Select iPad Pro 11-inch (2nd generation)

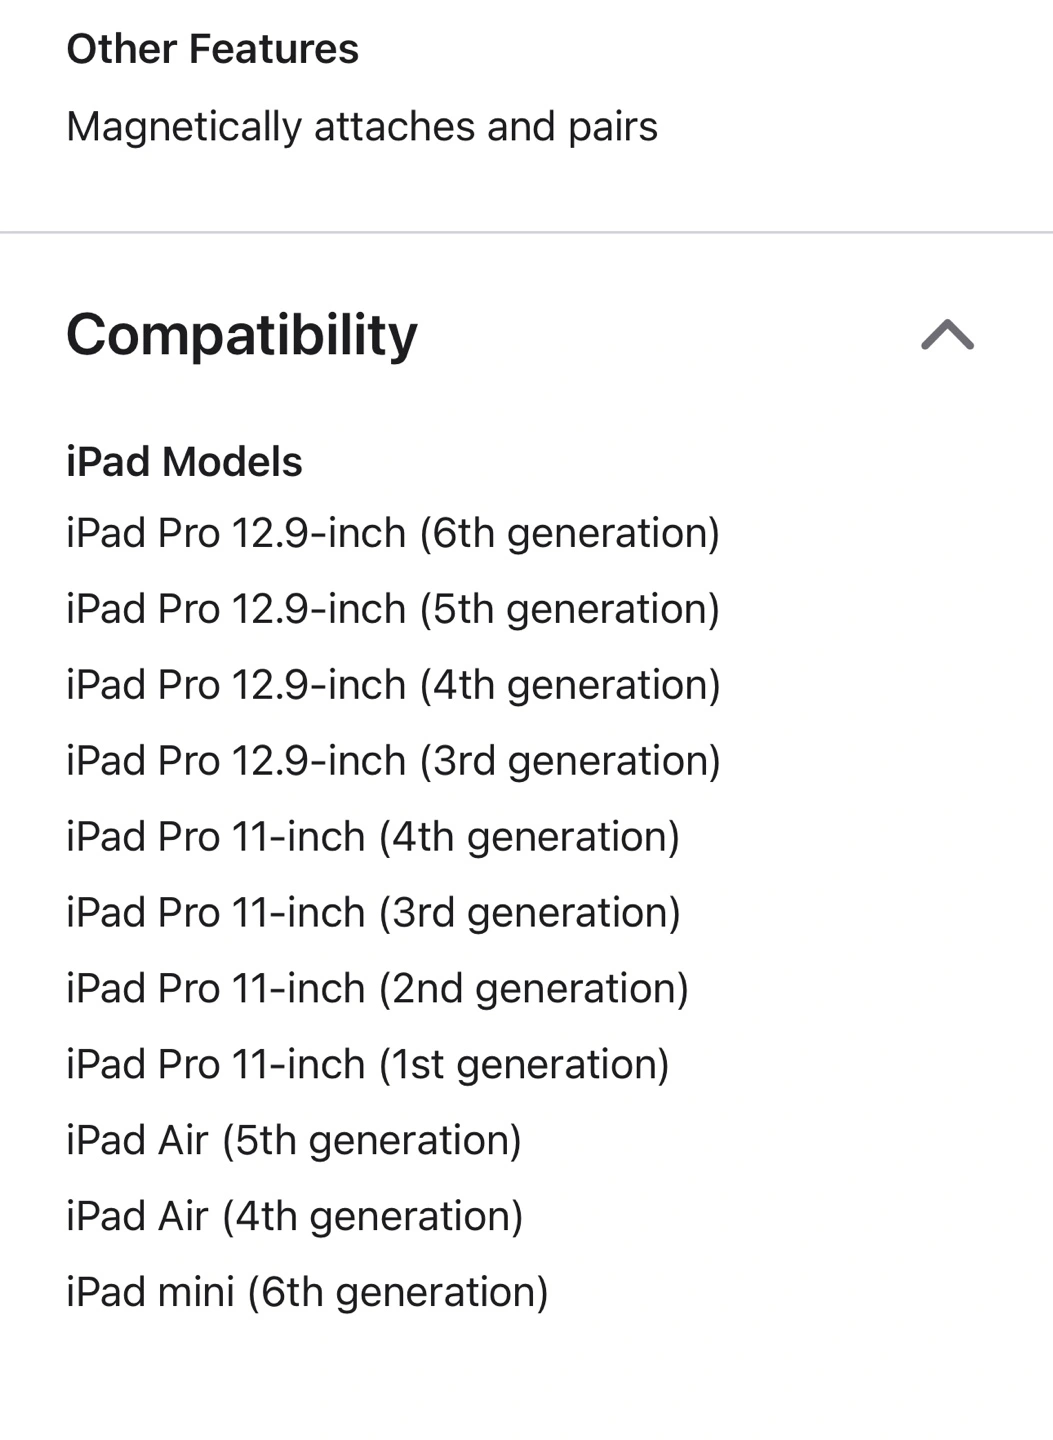pos(377,989)
